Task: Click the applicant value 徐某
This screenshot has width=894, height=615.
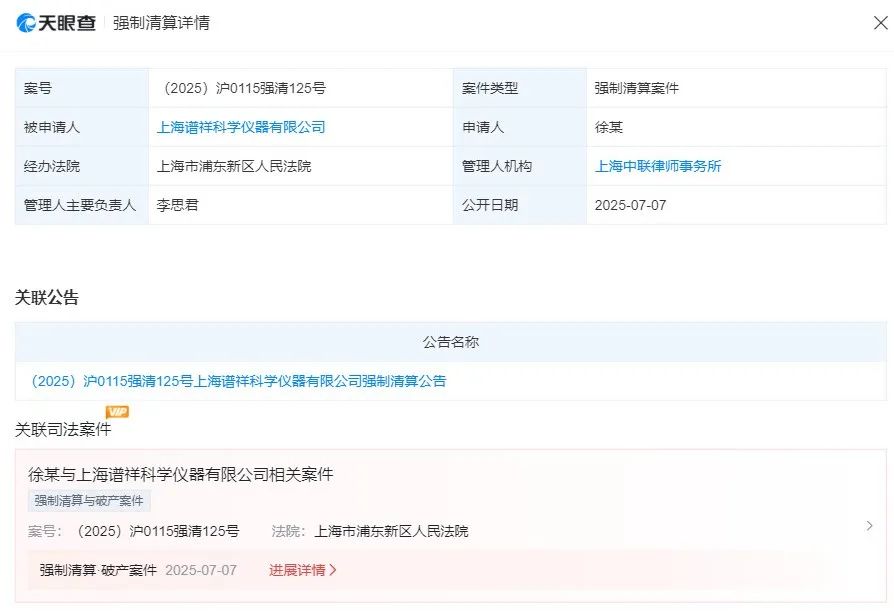Action: (608, 127)
